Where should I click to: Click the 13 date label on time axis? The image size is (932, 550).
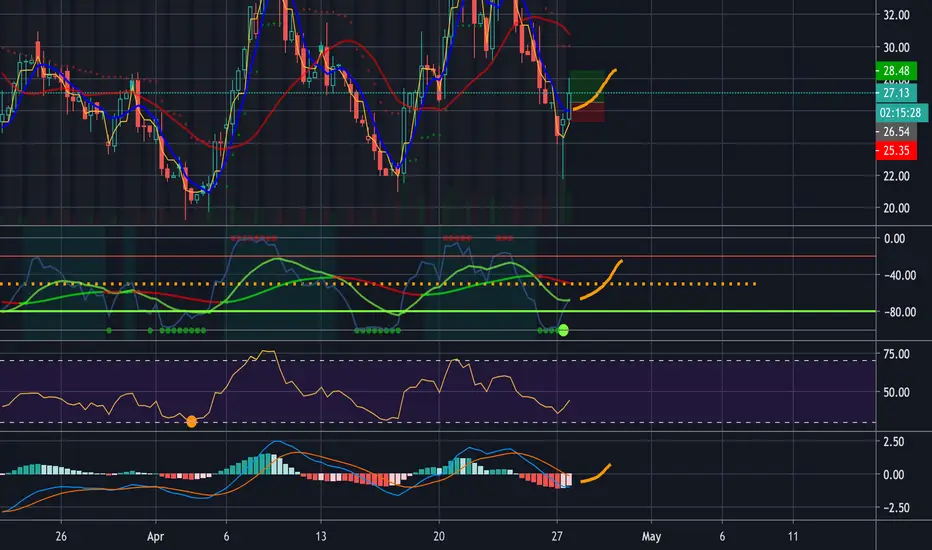(320, 536)
